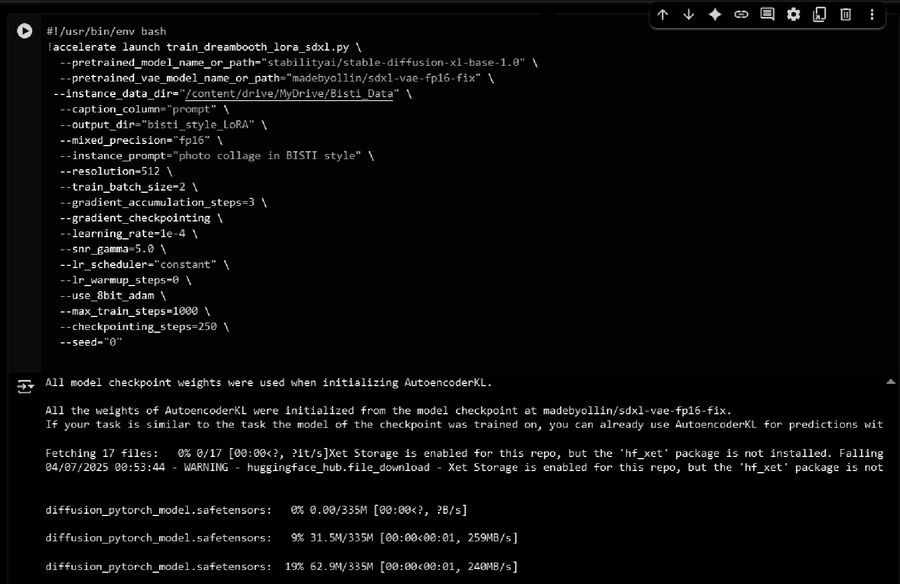
Task: Delete this cell with trash icon
Action: tap(845, 15)
